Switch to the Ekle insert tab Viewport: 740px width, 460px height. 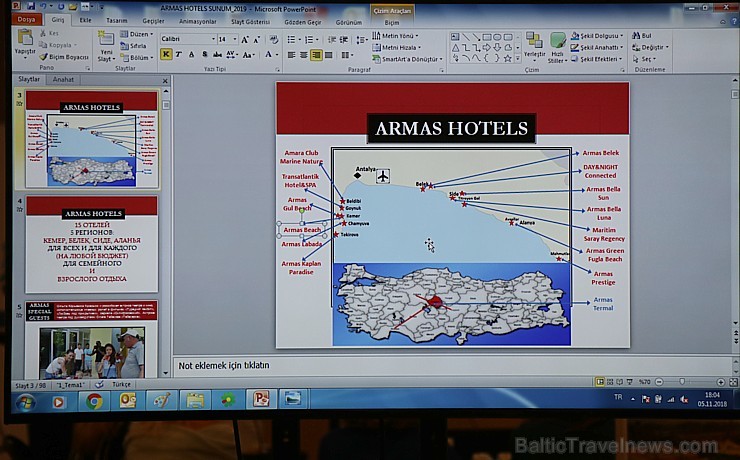pos(85,20)
